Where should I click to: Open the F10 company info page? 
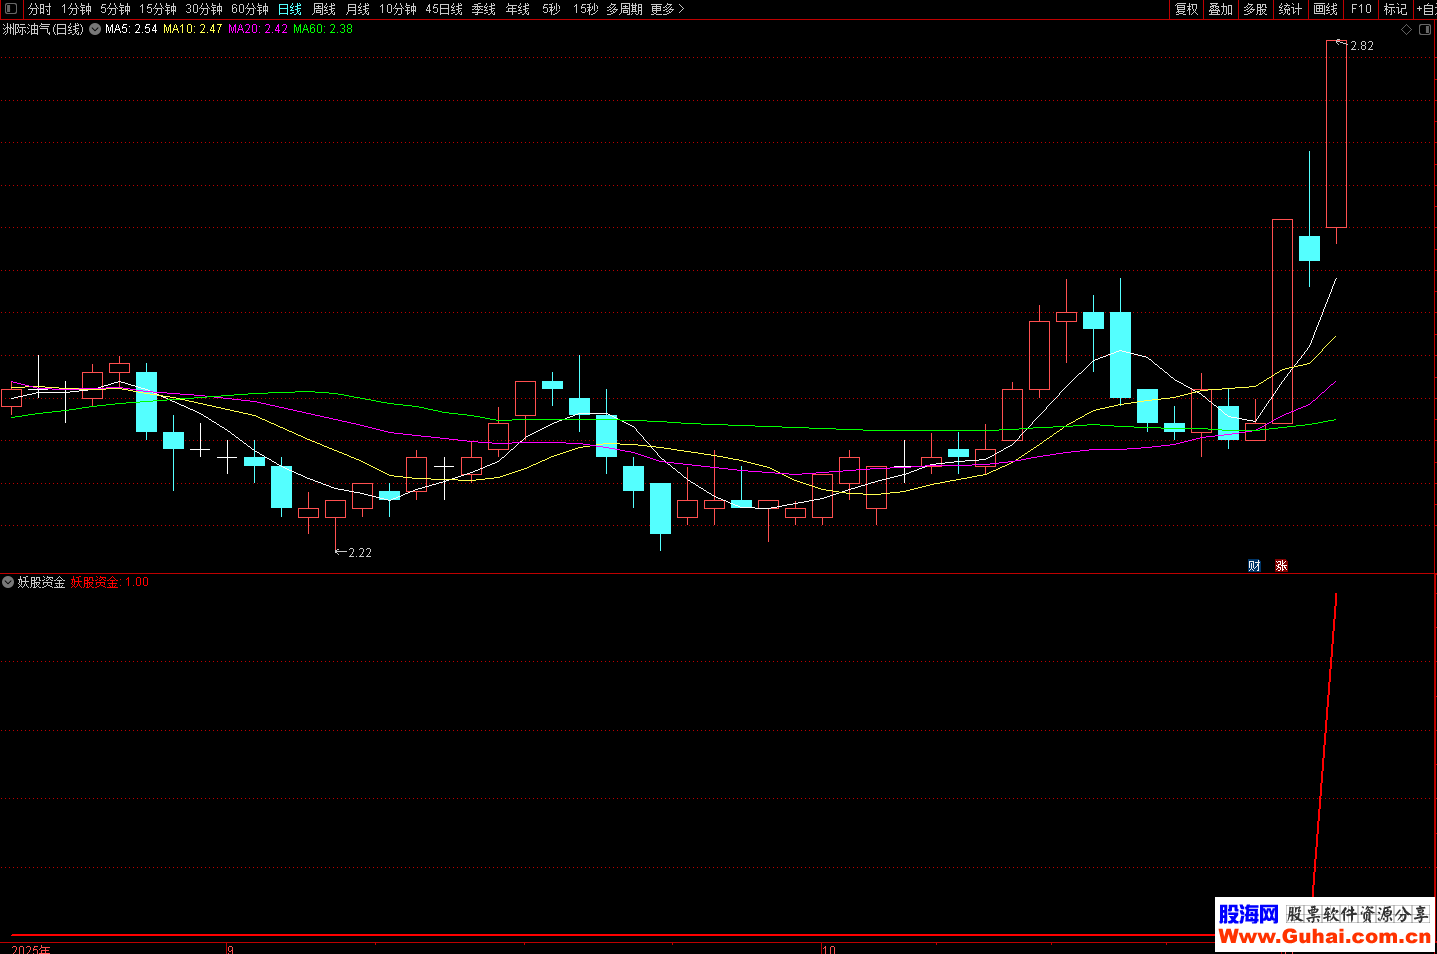pyautogui.click(x=1361, y=9)
